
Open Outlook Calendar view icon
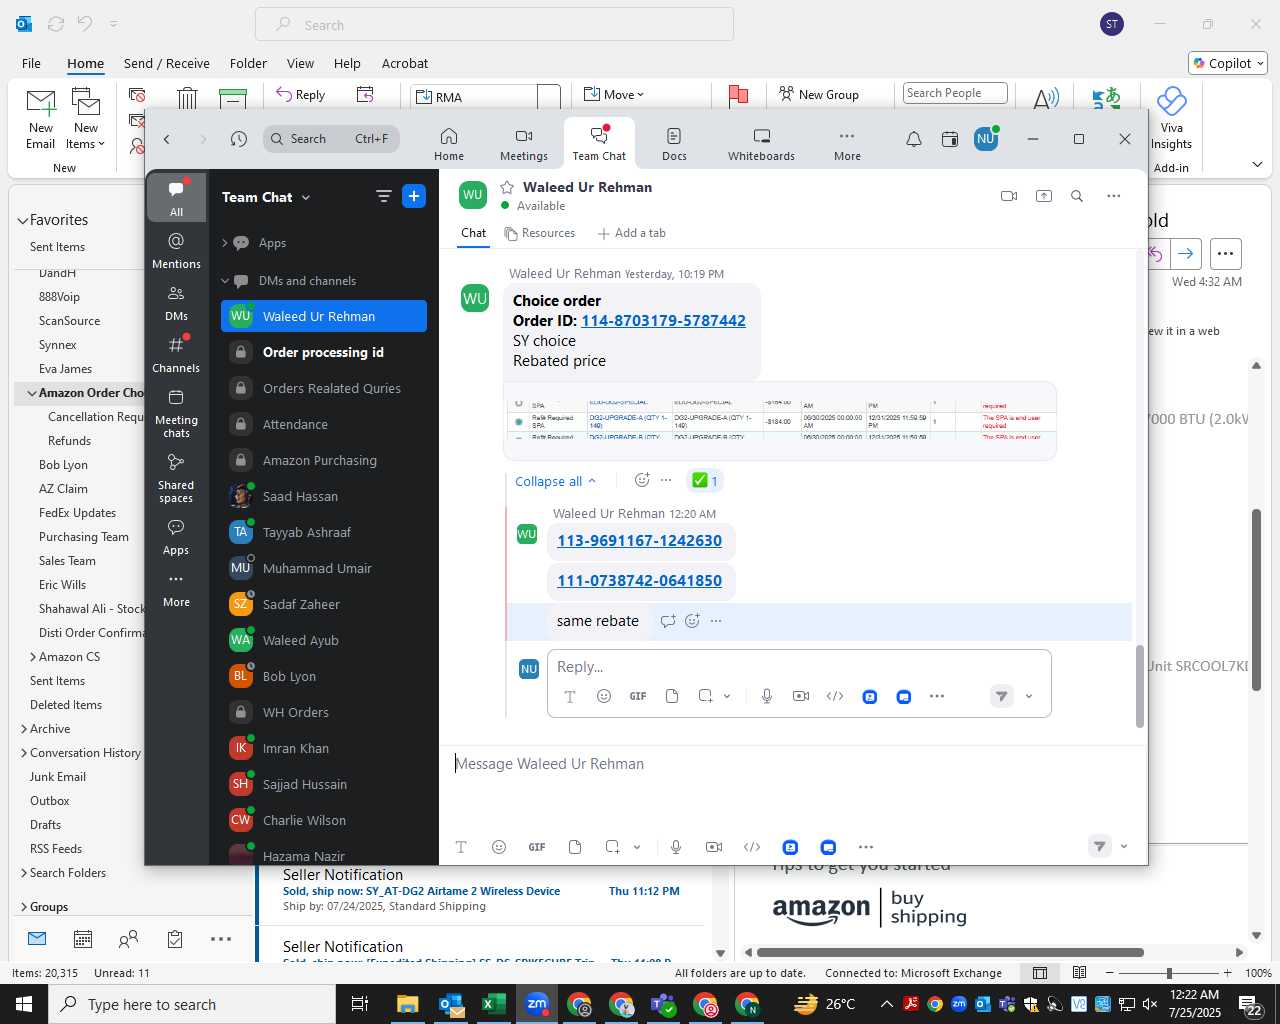[x=83, y=939]
